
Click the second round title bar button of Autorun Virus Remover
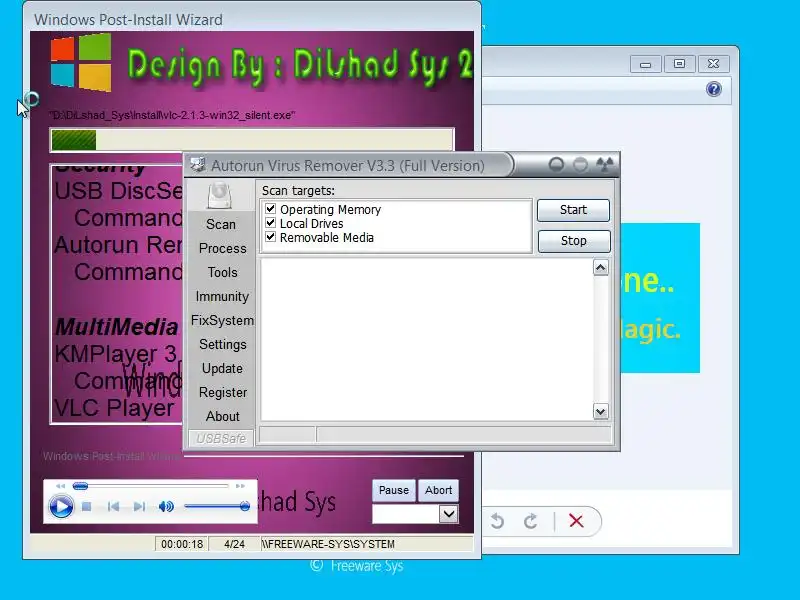coord(580,164)
